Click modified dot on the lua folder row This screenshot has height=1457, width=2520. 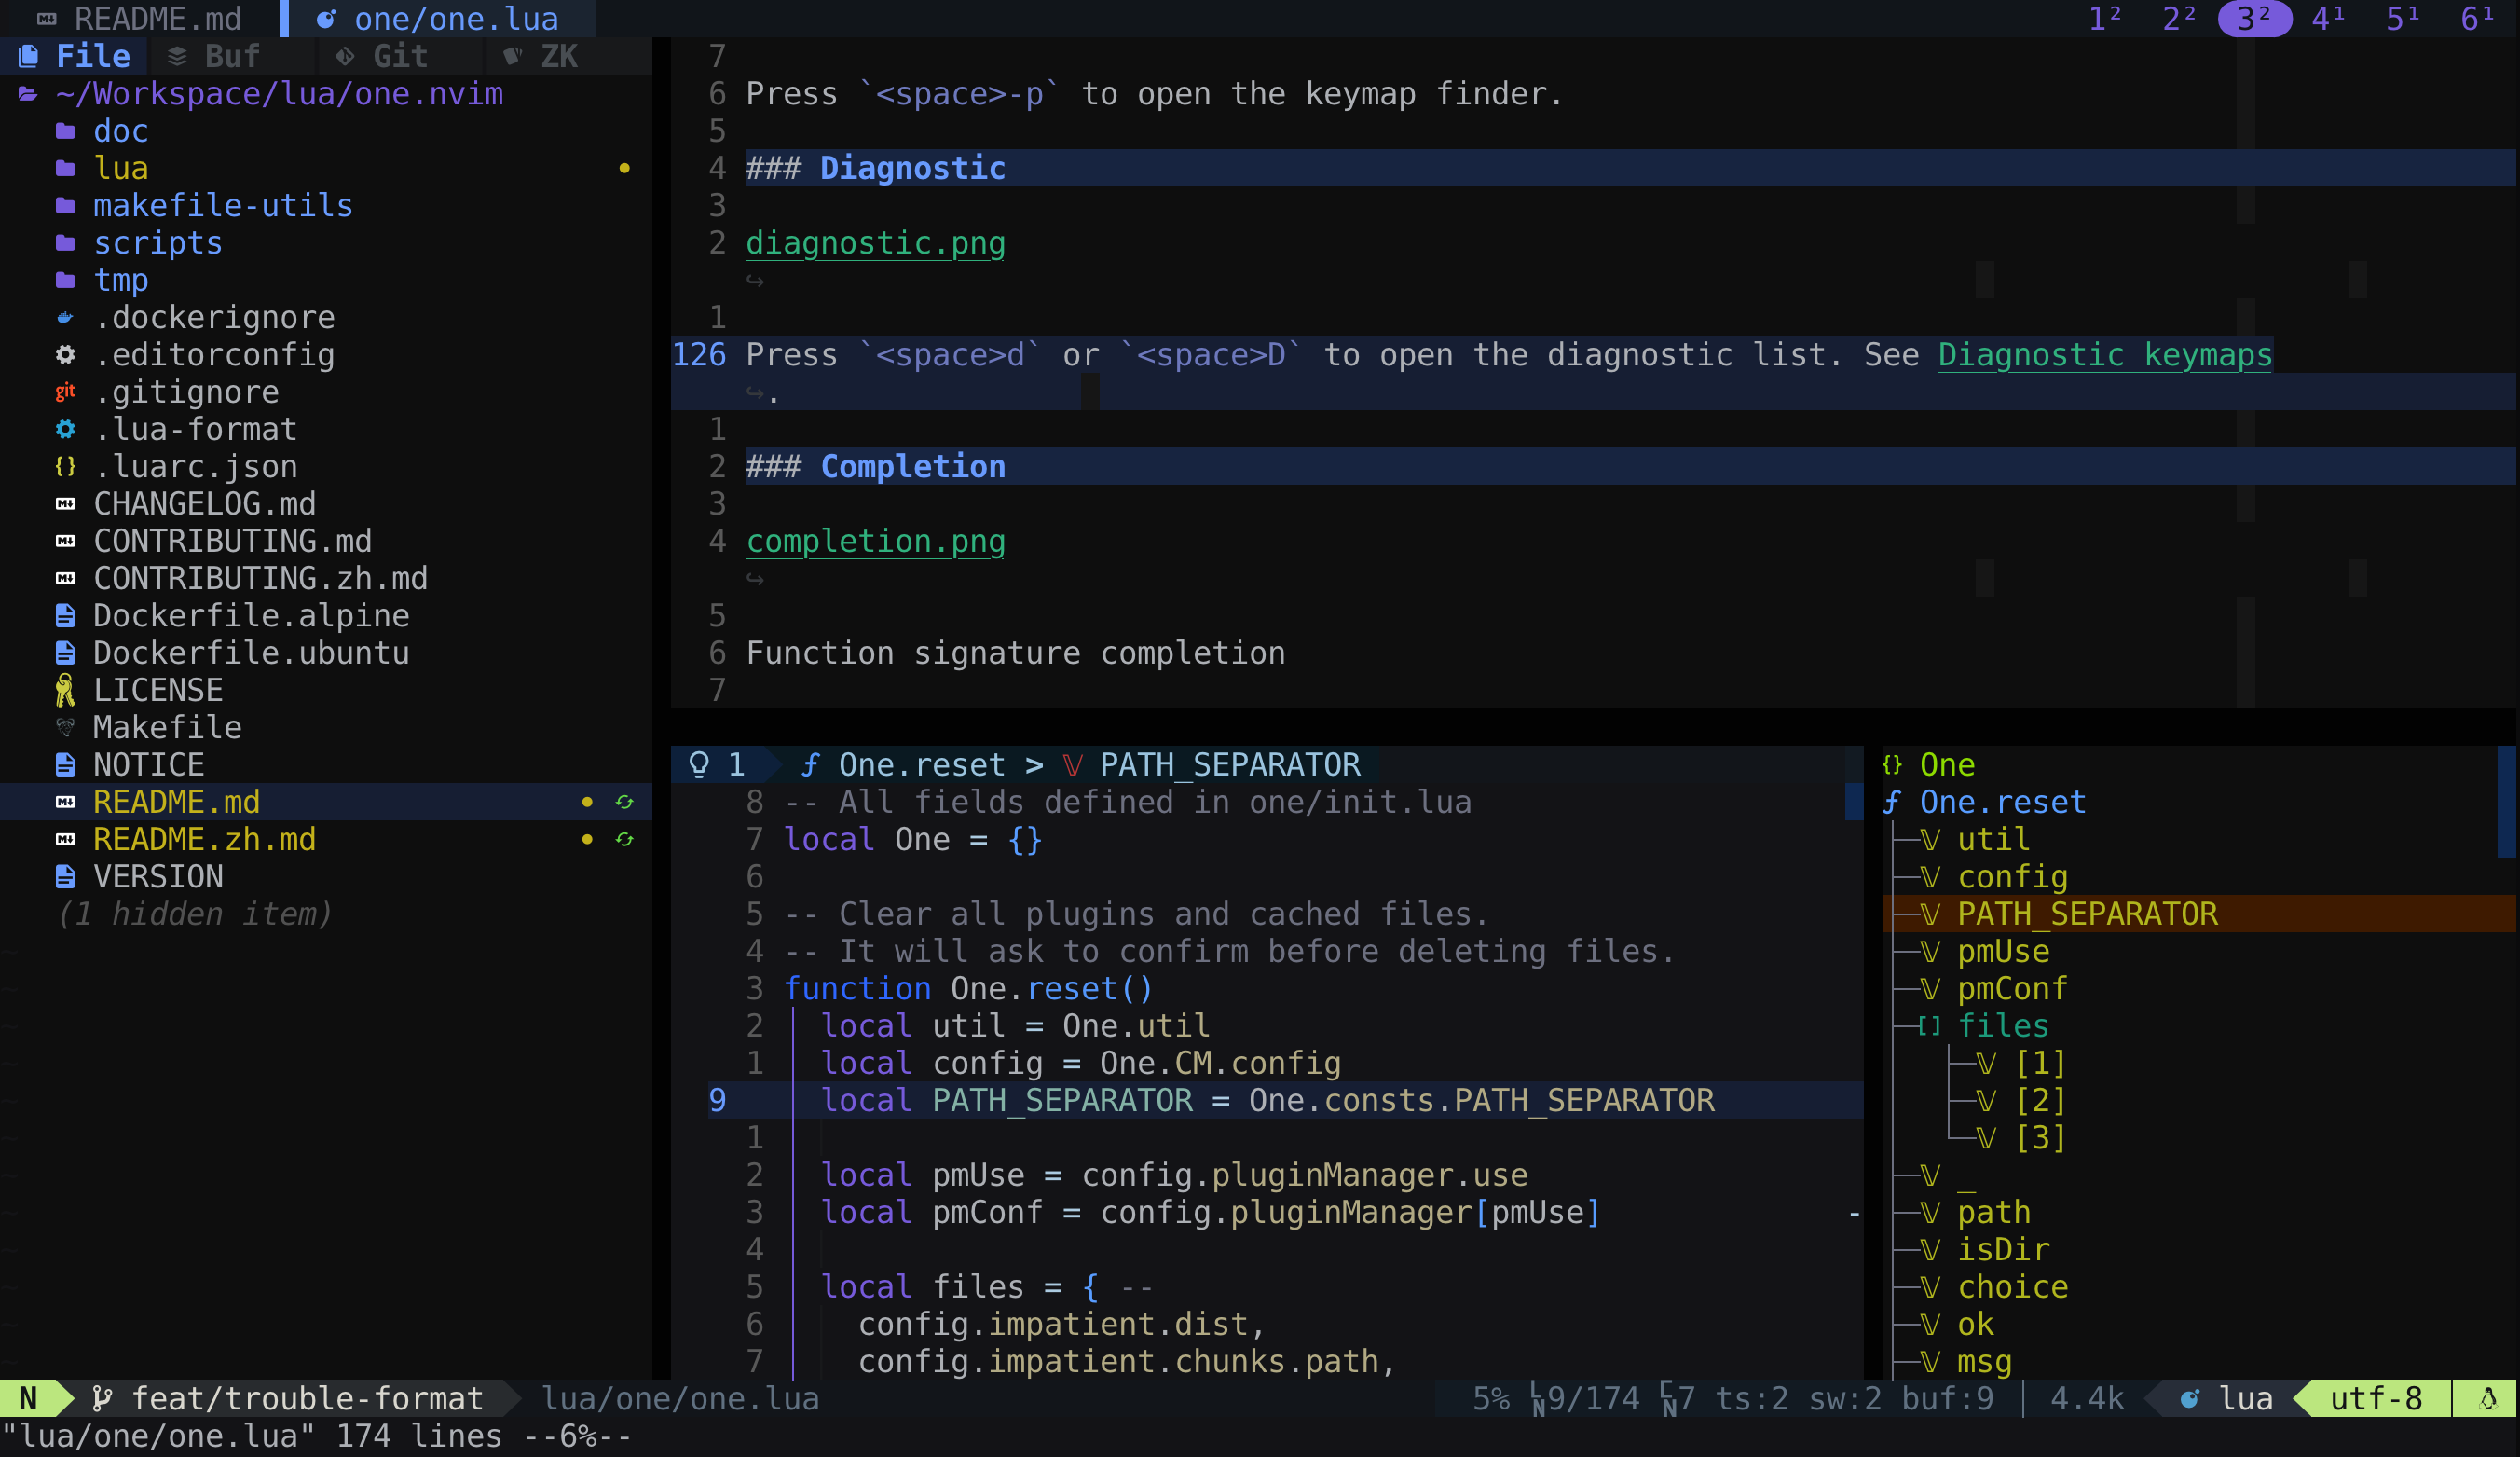[624, 168]
